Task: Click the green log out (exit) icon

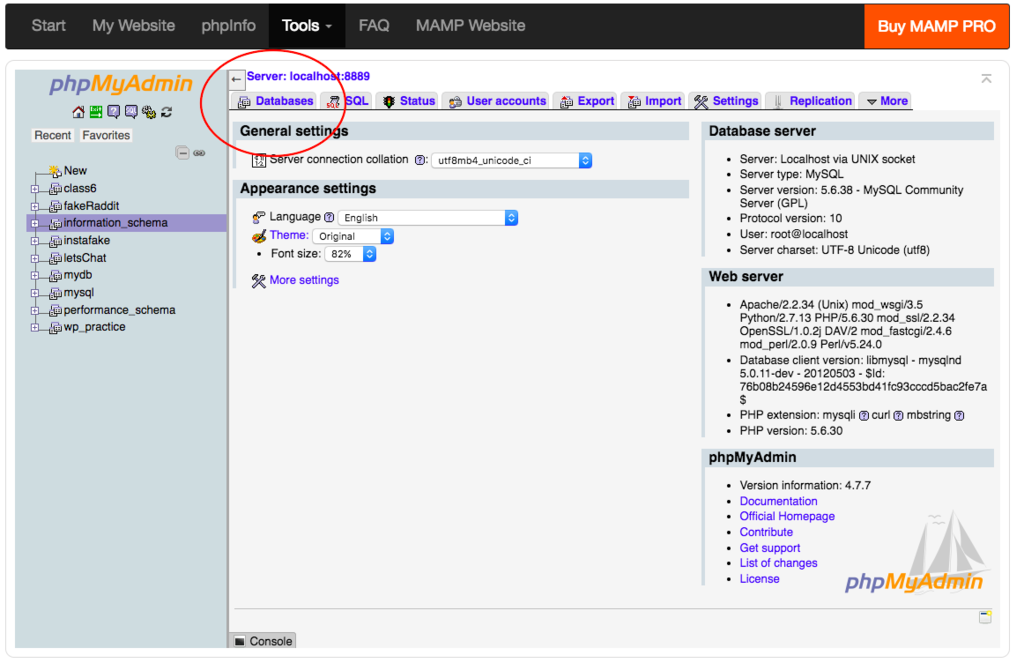Action: click(x=96, y=112)
